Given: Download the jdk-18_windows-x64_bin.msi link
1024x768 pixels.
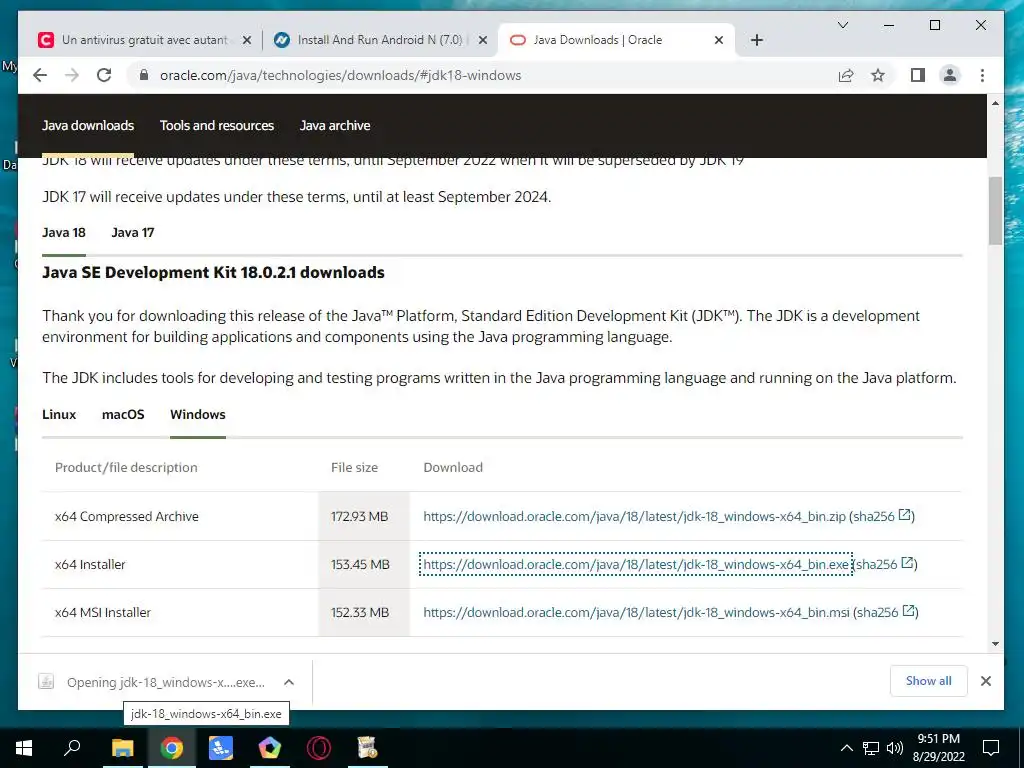Looking at the screenshot, I should coord(636,613).
